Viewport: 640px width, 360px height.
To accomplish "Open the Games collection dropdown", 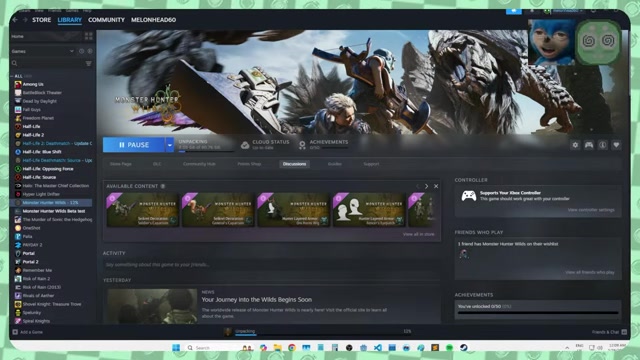I will (71, 51).
